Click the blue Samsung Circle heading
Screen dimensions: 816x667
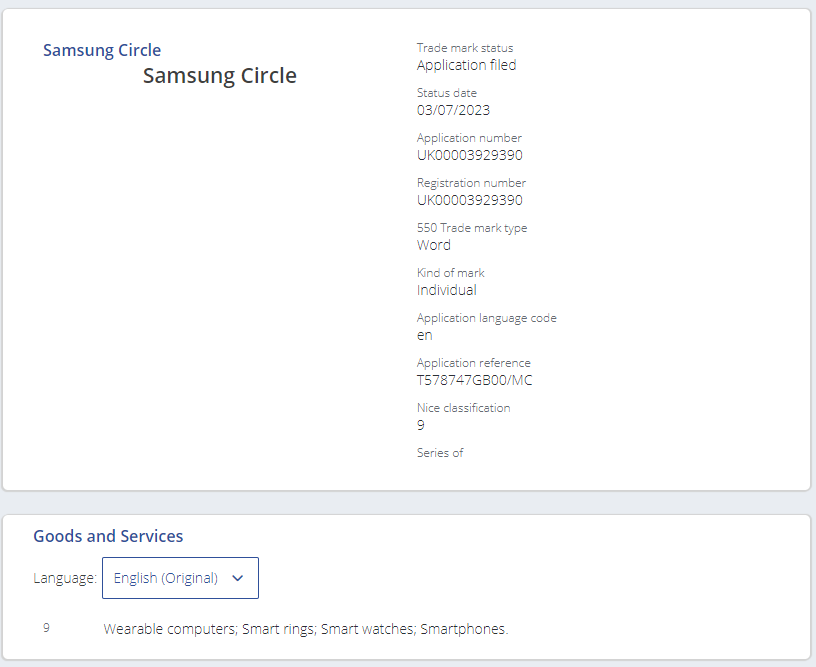pyautogui.click(x=102, y=50)
